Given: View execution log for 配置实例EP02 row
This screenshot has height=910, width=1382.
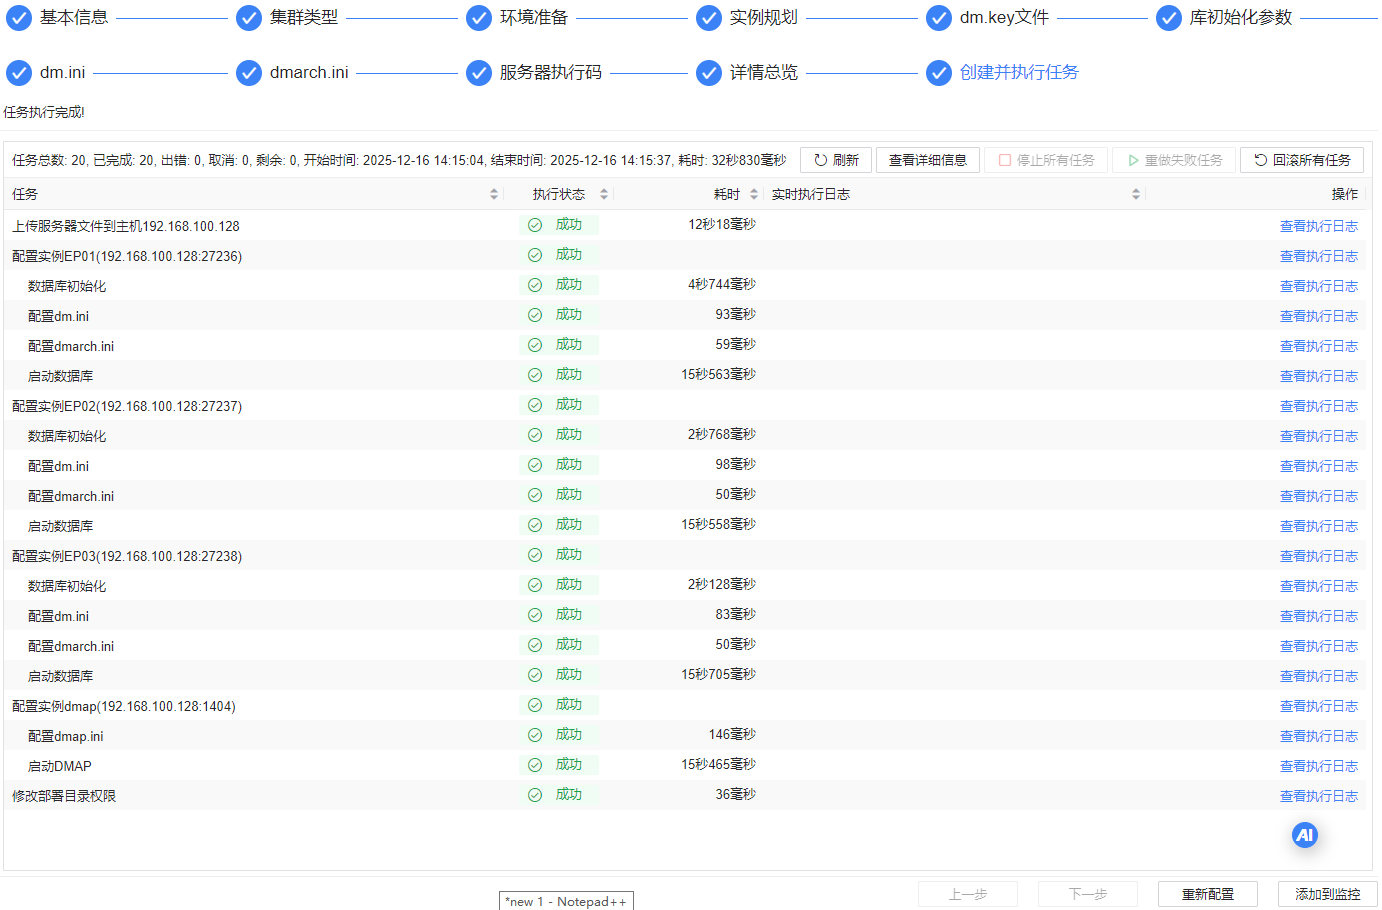Looking at the screenshot, I should click(1319, 406).
